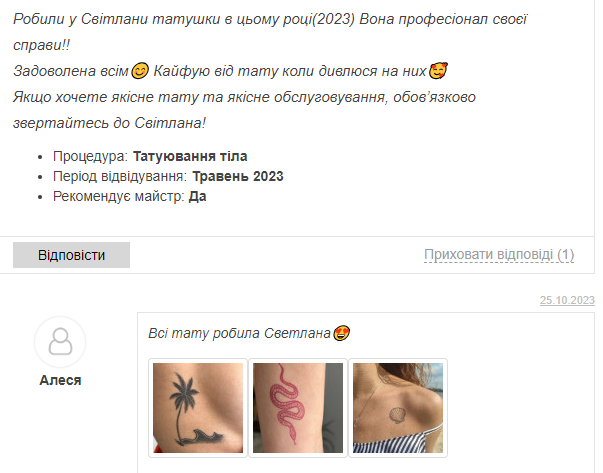Image resolution: width=603 pixels, height=473 pixels.
Task: Click the Процедура label
Action: (90, 157)
